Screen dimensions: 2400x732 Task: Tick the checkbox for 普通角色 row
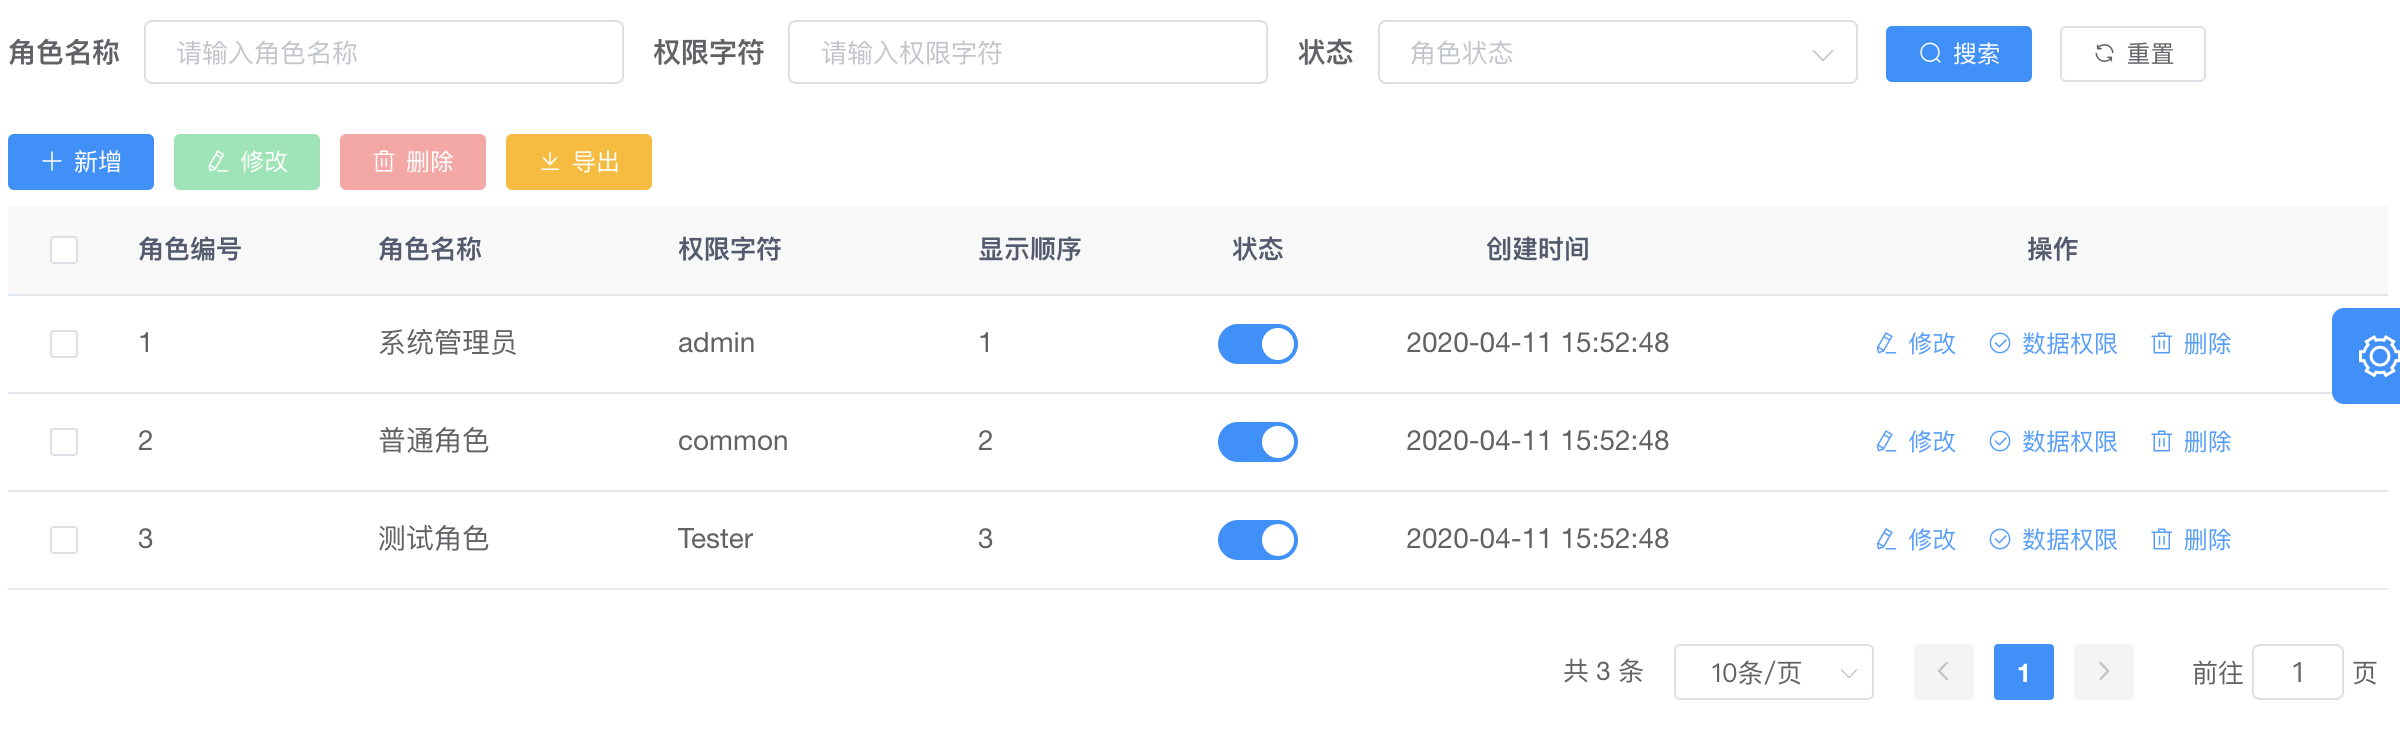pyautogui.click(x=64, y=442)
